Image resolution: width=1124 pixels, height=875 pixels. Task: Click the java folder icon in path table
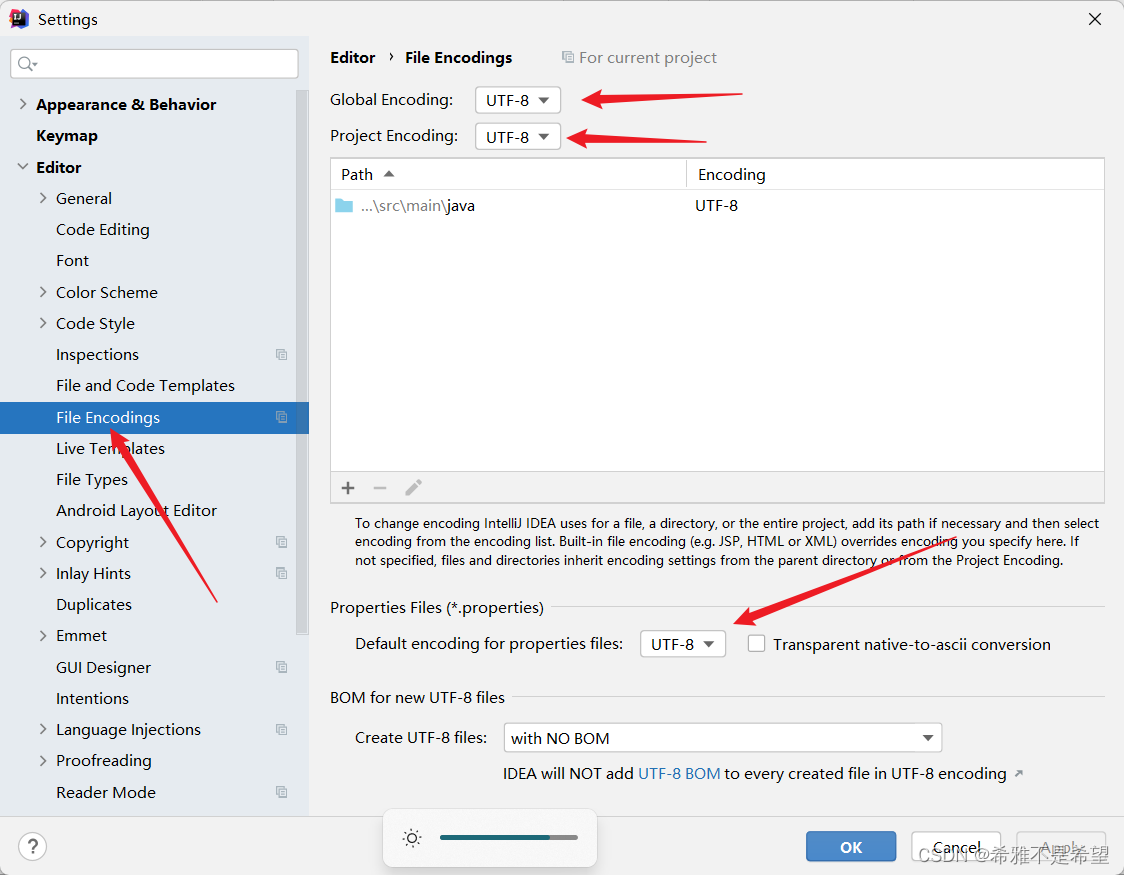344,206
